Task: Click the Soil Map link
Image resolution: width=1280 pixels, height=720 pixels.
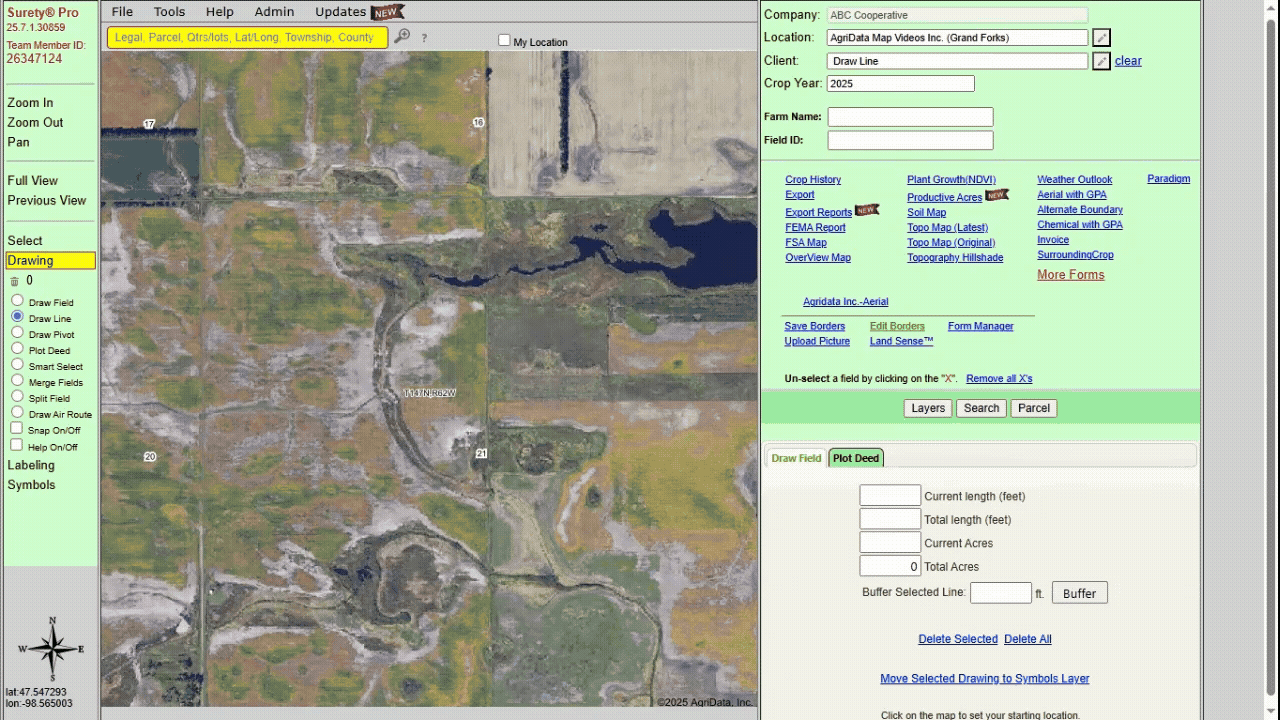Action: 926,212
